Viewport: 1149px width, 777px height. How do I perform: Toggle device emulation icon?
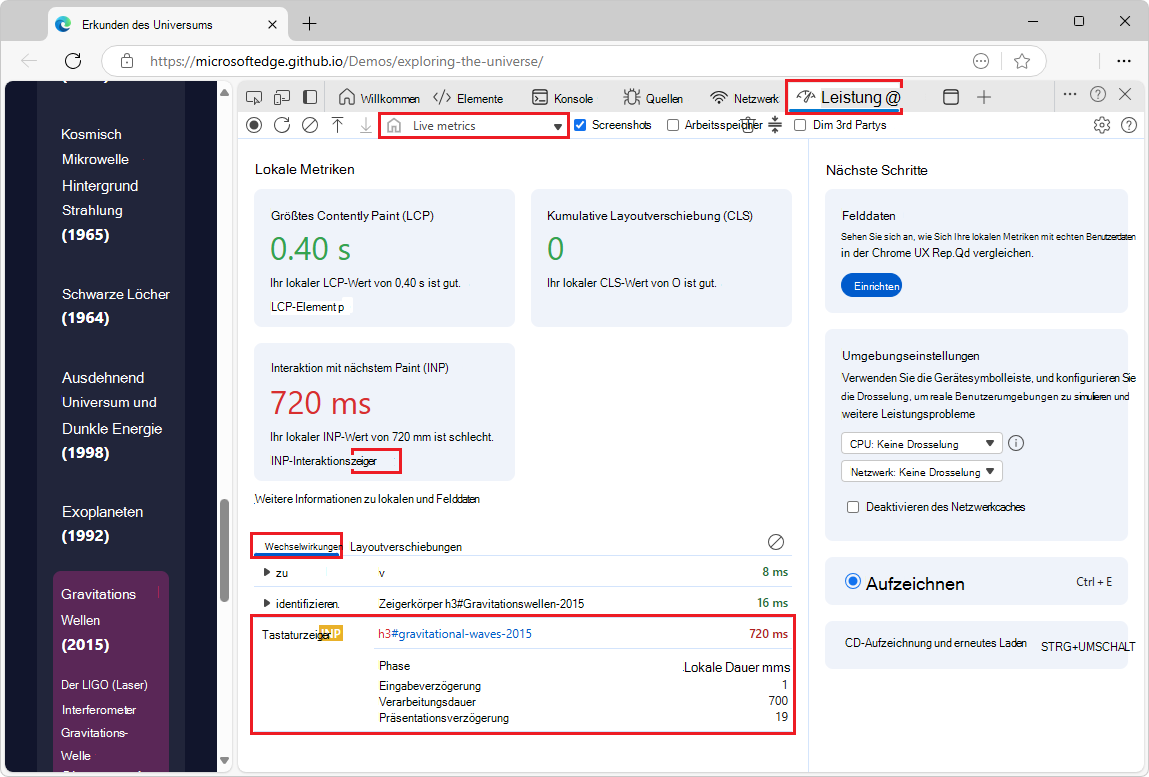[282, 97]
